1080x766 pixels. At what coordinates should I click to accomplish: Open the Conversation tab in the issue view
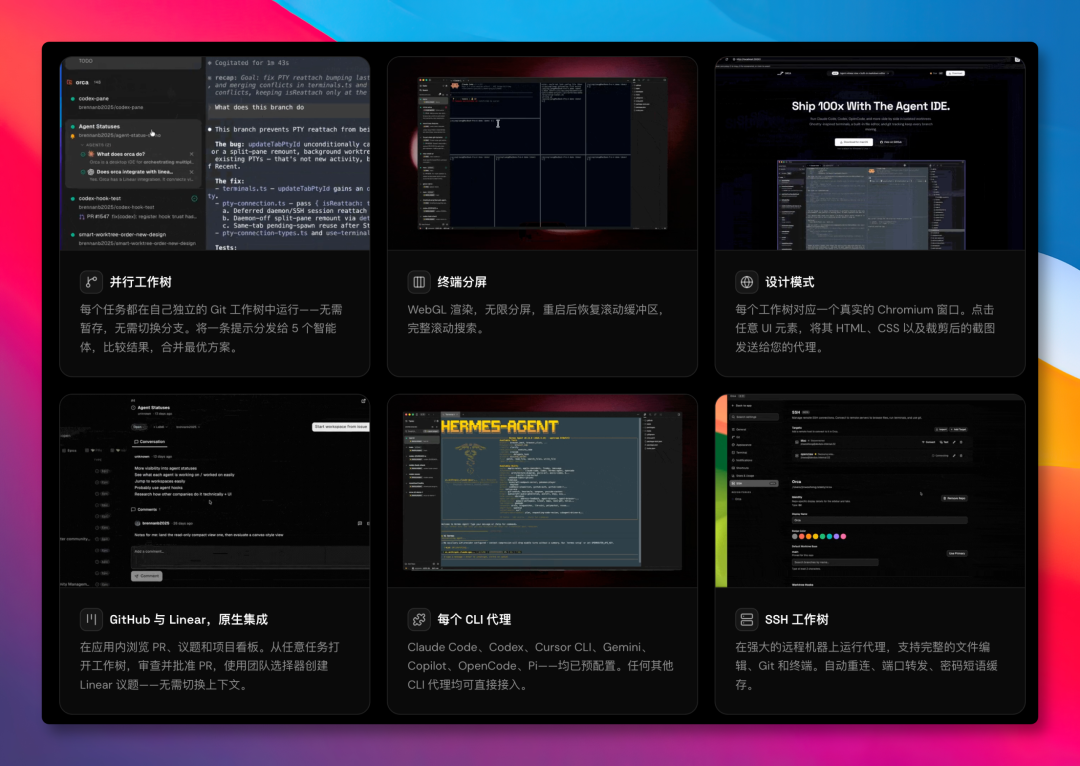pos(149,442)
